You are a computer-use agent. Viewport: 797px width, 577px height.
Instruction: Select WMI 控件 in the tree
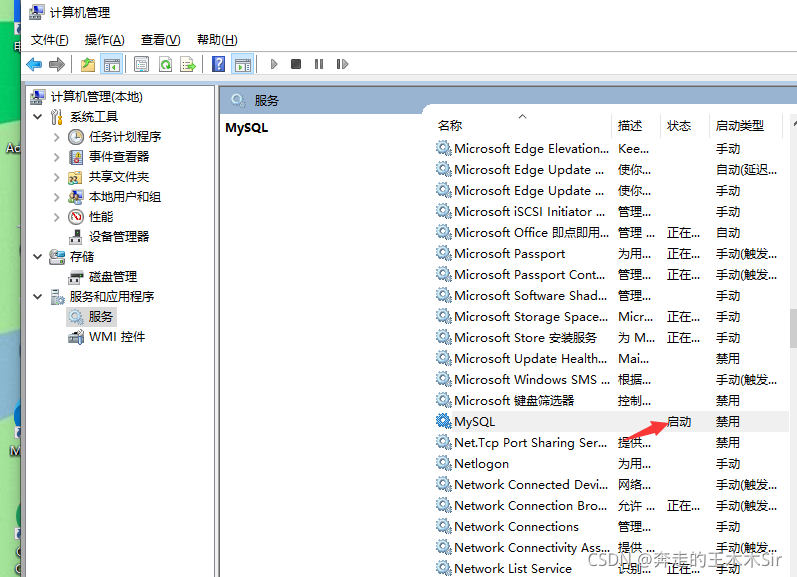(116, 337)
